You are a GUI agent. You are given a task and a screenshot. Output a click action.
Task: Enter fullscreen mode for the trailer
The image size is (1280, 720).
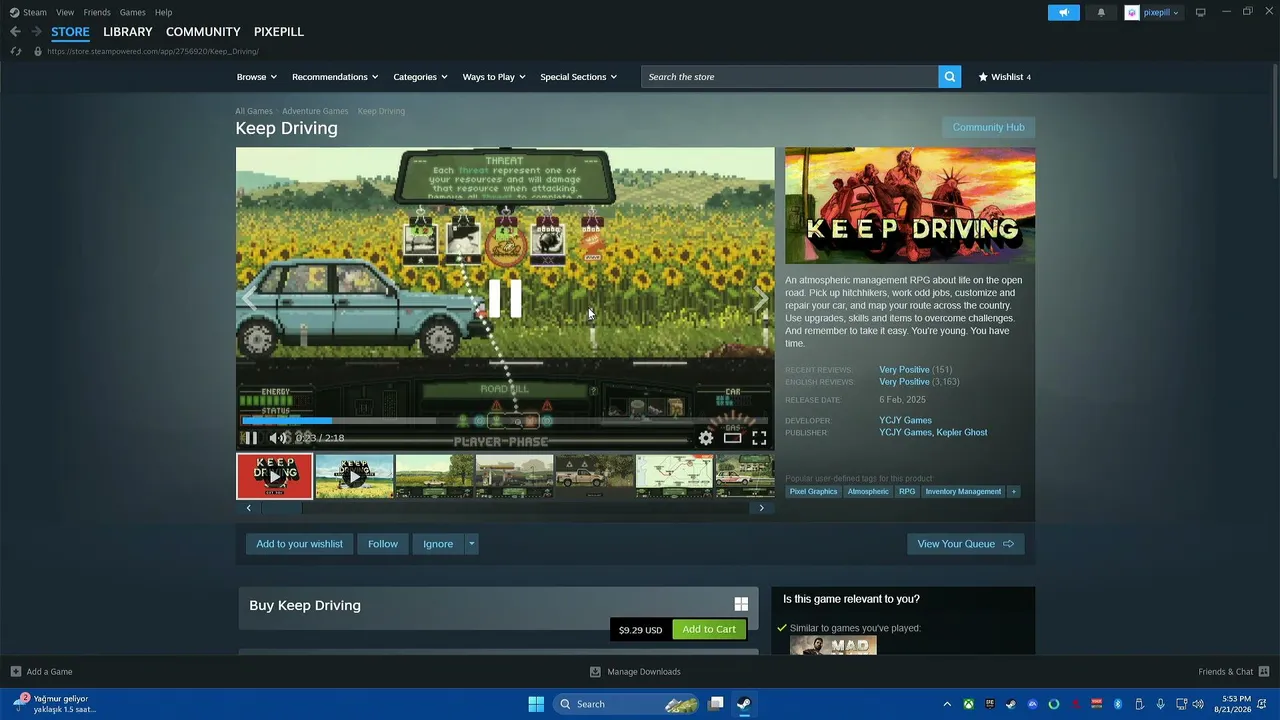[x=760, y=438]
